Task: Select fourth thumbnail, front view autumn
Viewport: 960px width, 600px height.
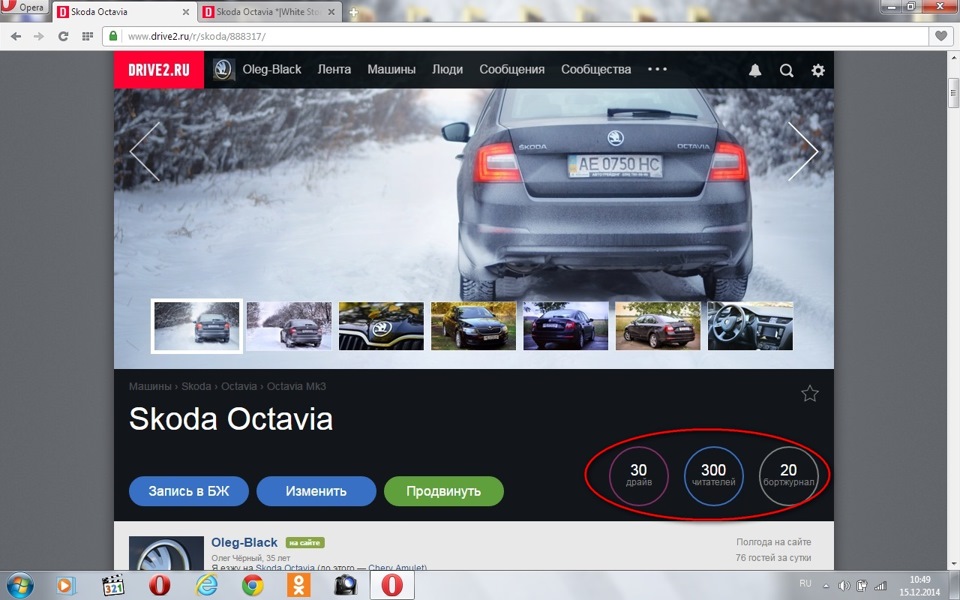Action: (473, 326)
